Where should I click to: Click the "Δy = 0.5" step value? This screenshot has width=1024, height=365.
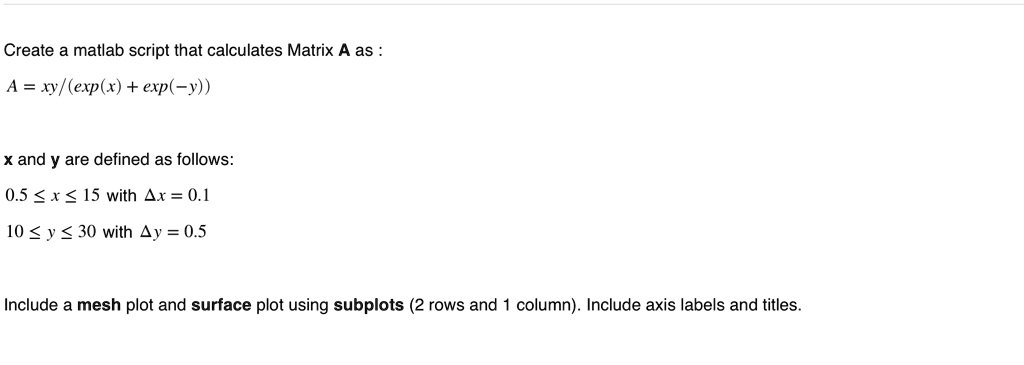(173, 232)
